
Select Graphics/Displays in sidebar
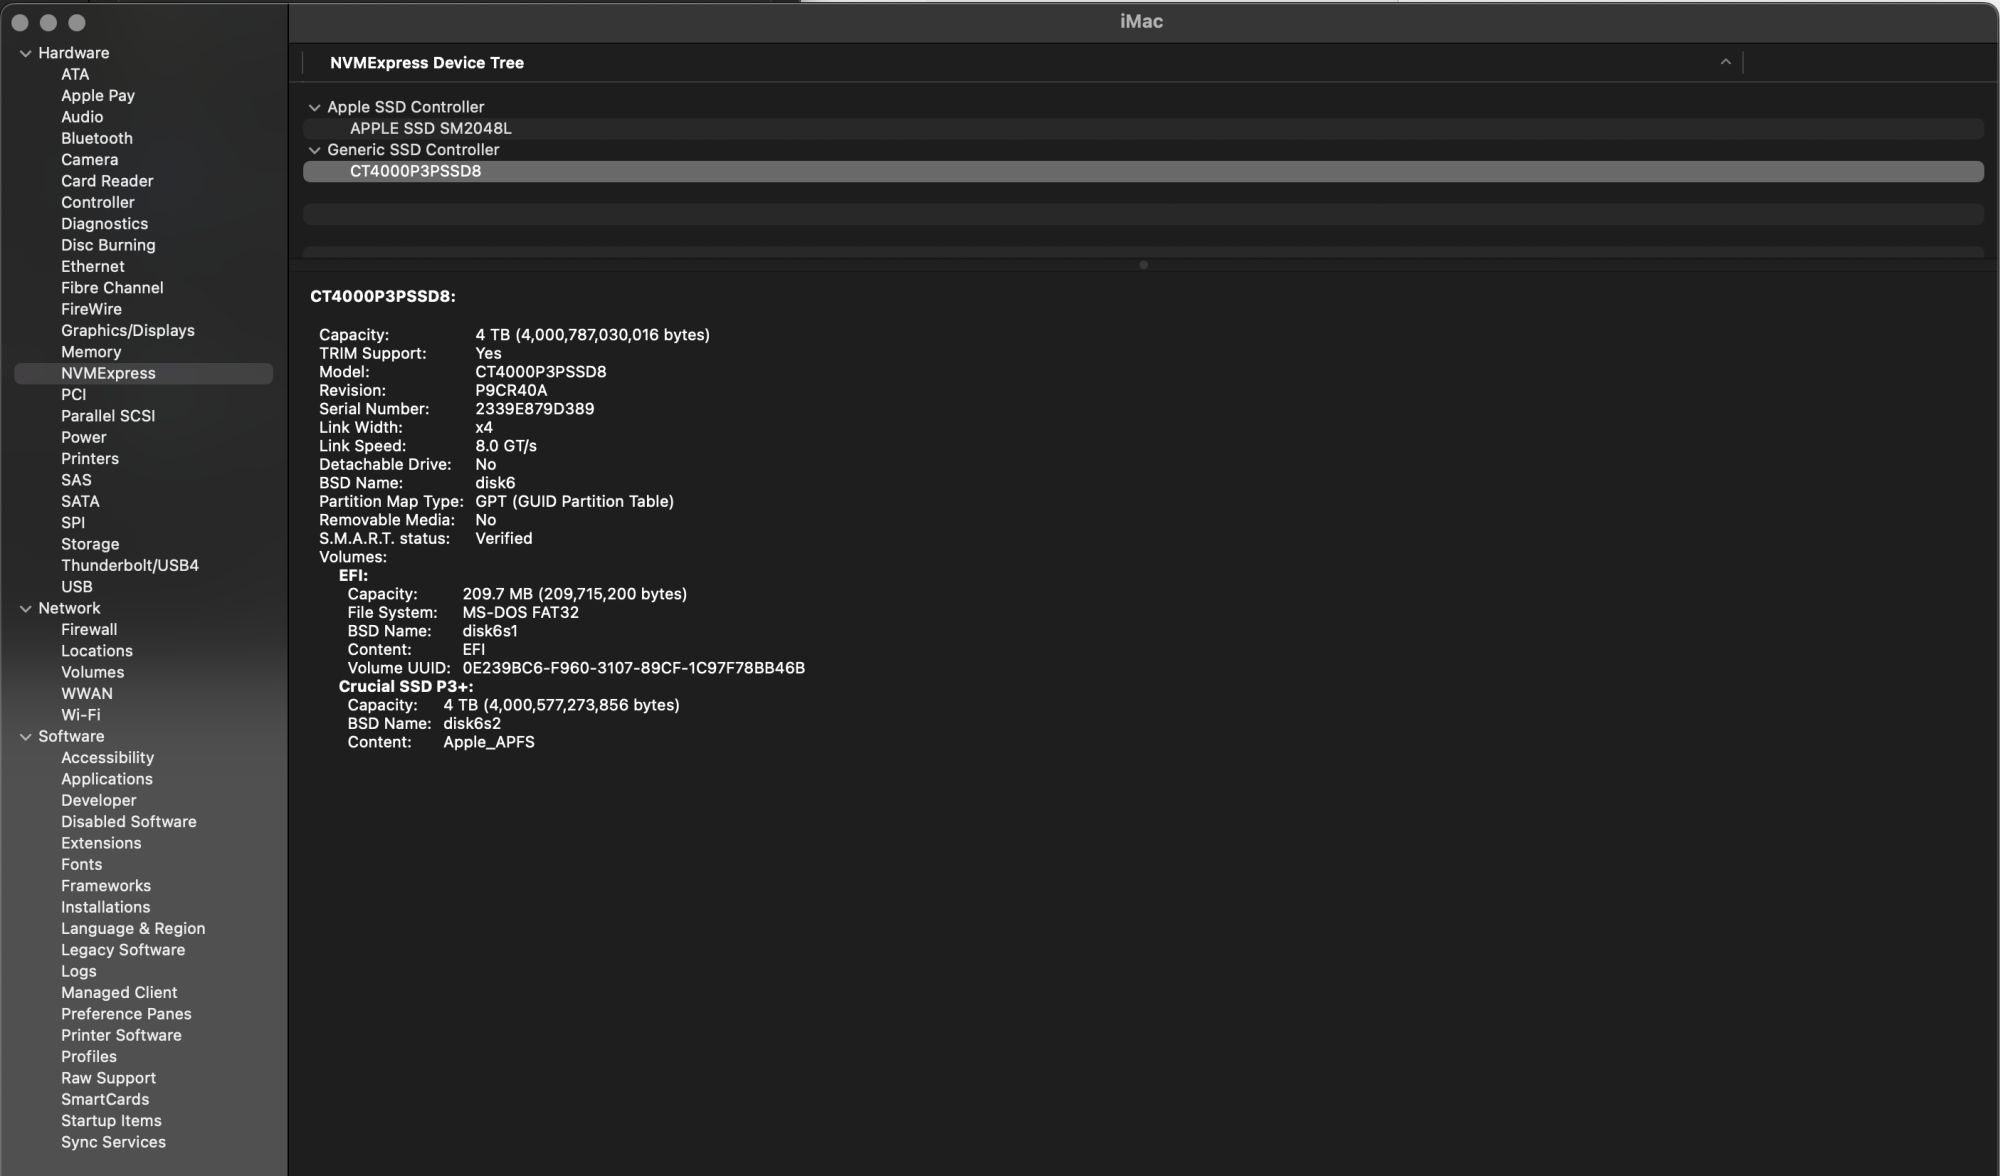(x=128, y=330)
